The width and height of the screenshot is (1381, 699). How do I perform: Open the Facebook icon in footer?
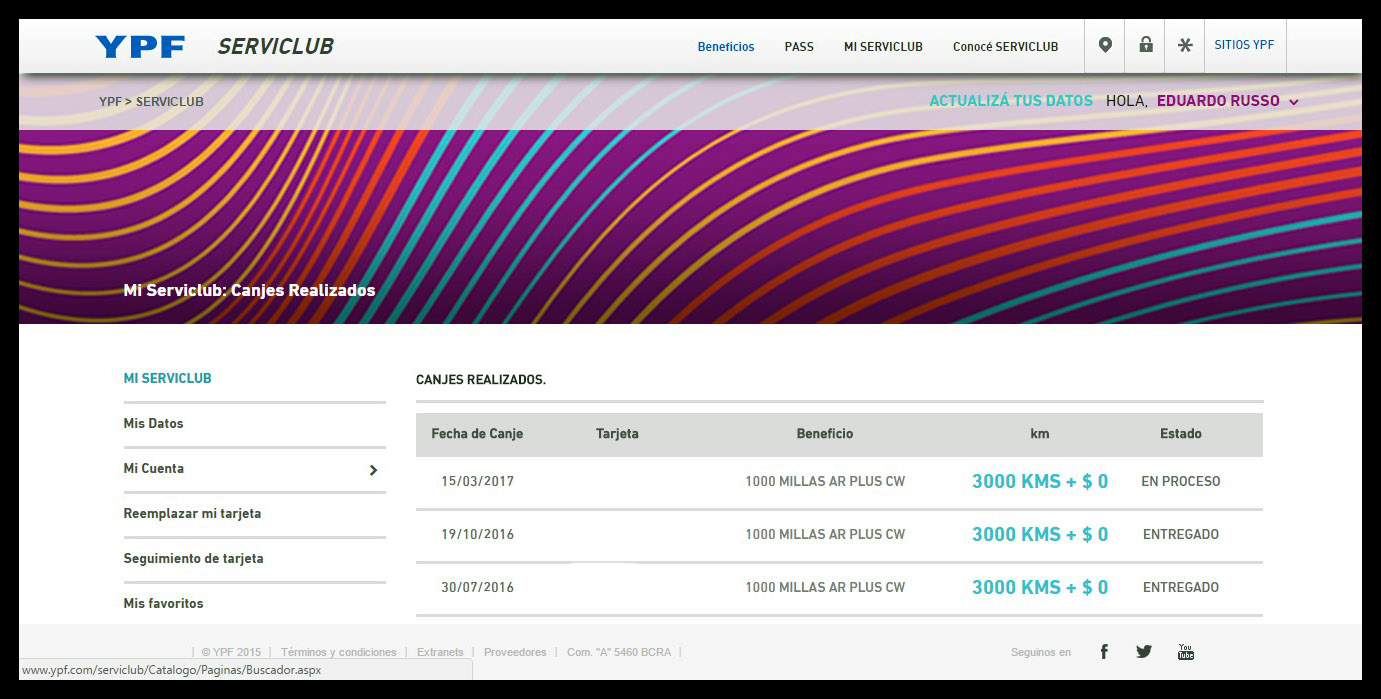1104,652
